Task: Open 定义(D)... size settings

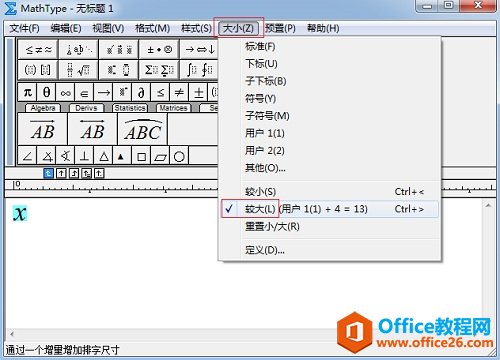Action: [330, 250]
